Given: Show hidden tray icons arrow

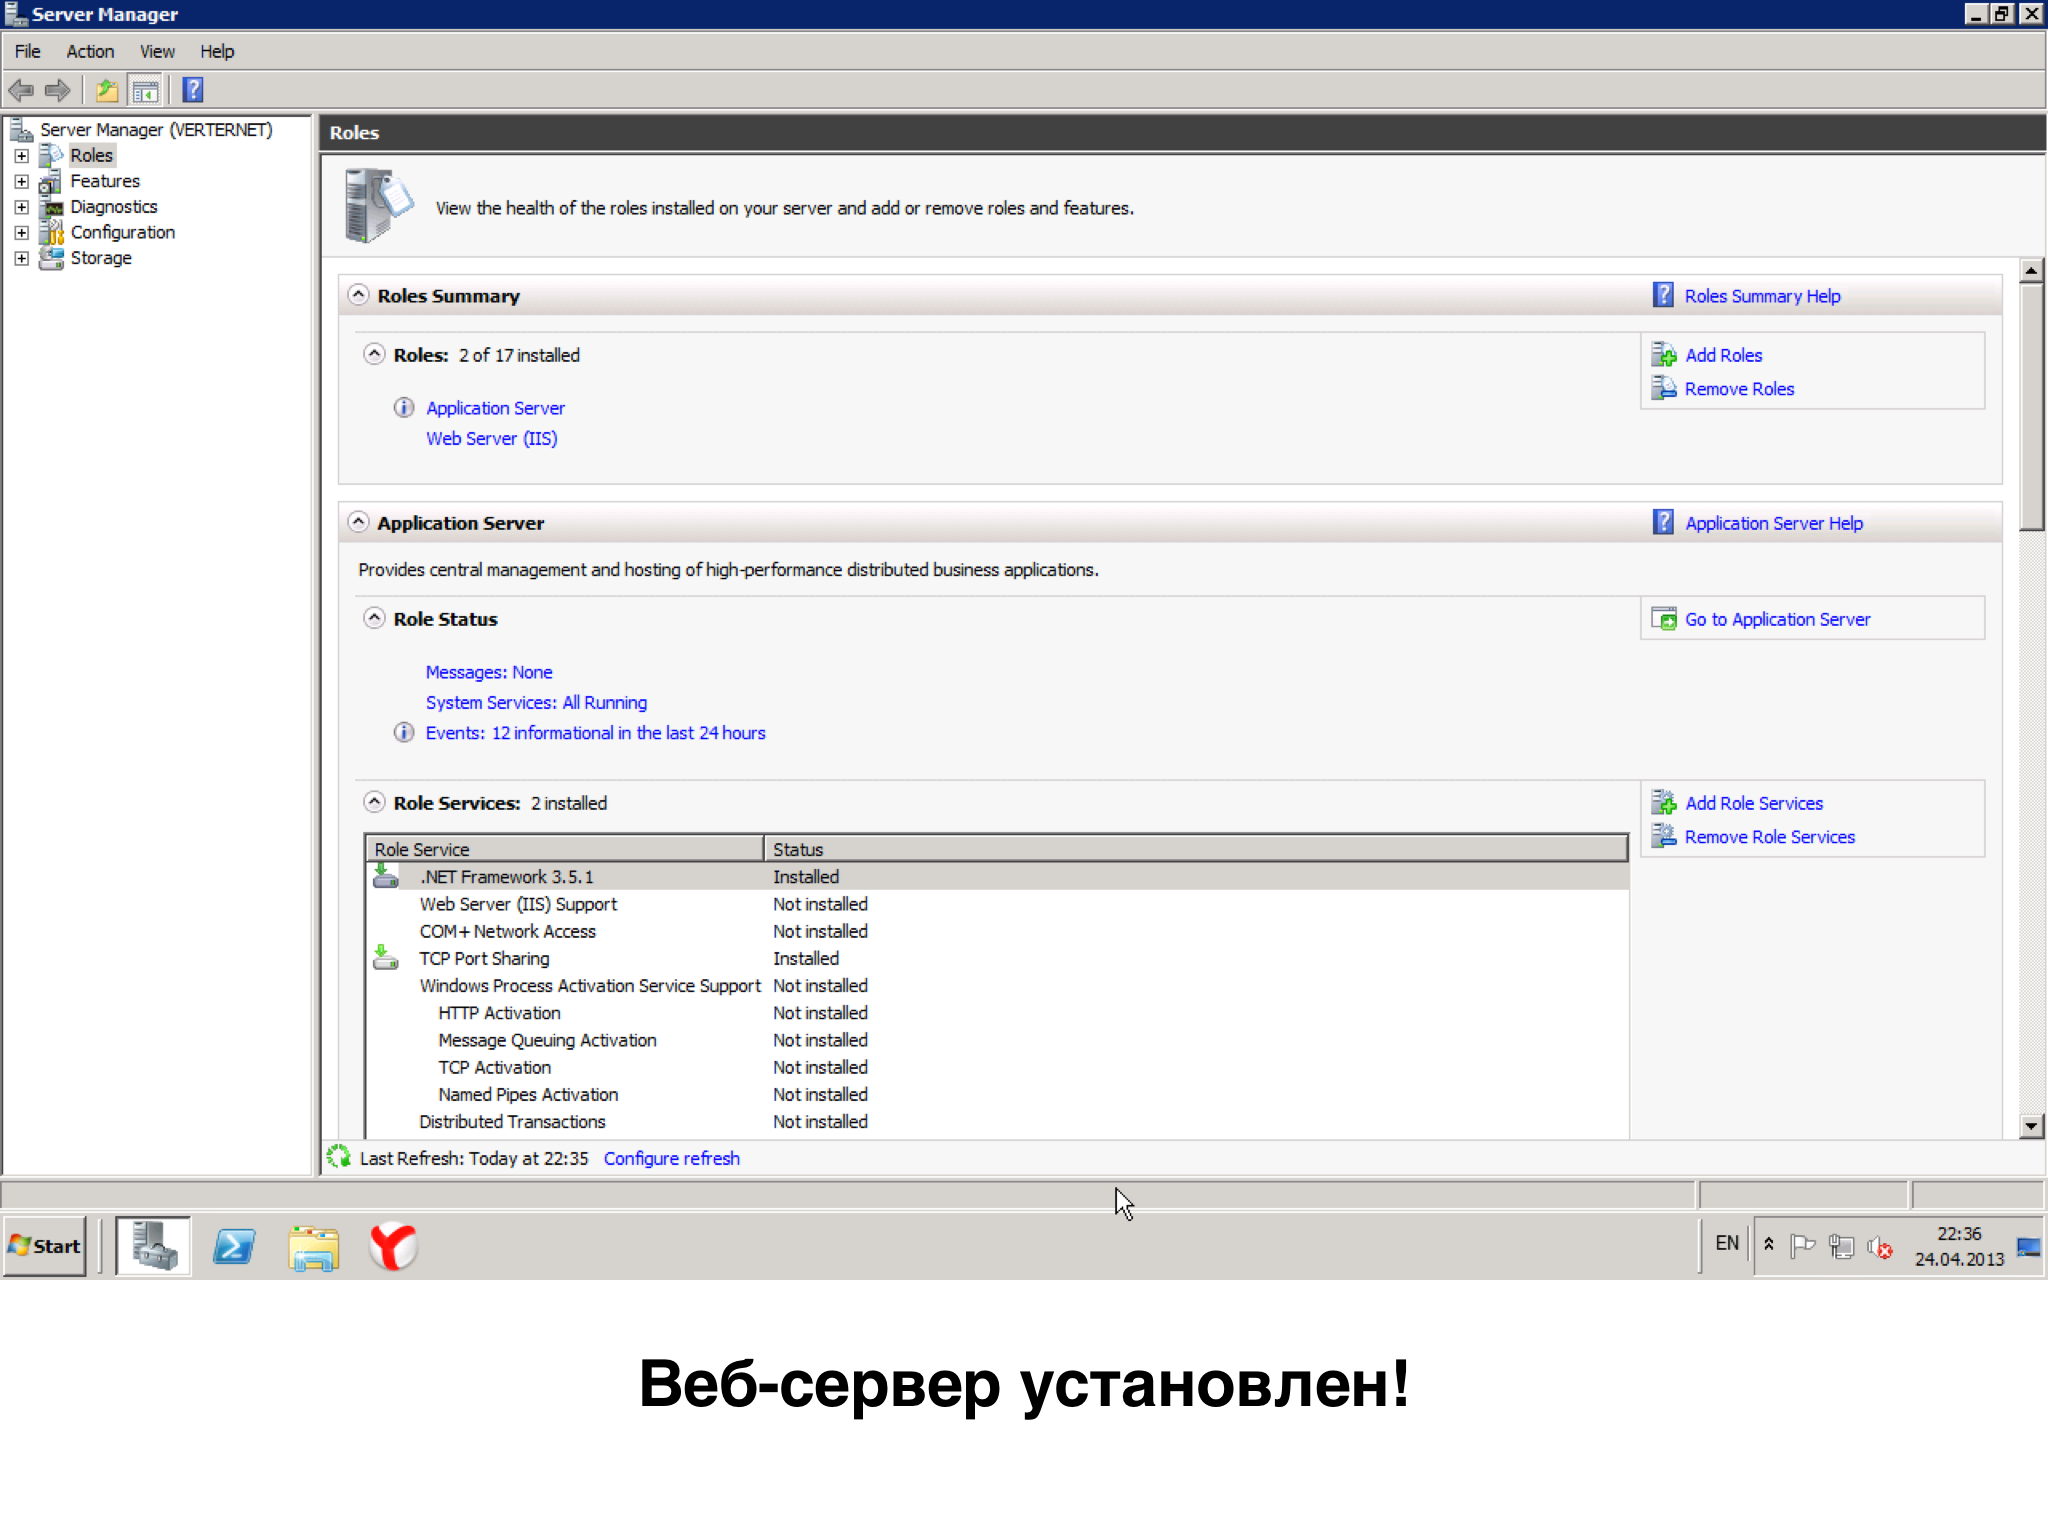Looking at the screenshot, I should pos(1769,1244).
